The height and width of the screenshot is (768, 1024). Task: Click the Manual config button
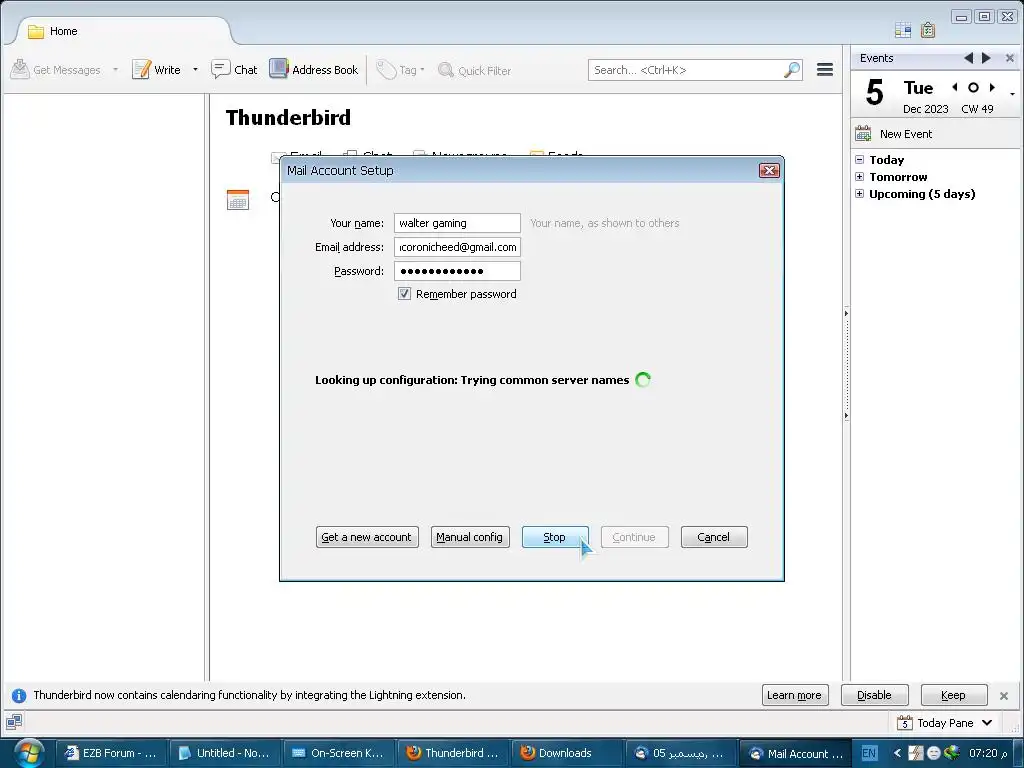coord(470,537)
